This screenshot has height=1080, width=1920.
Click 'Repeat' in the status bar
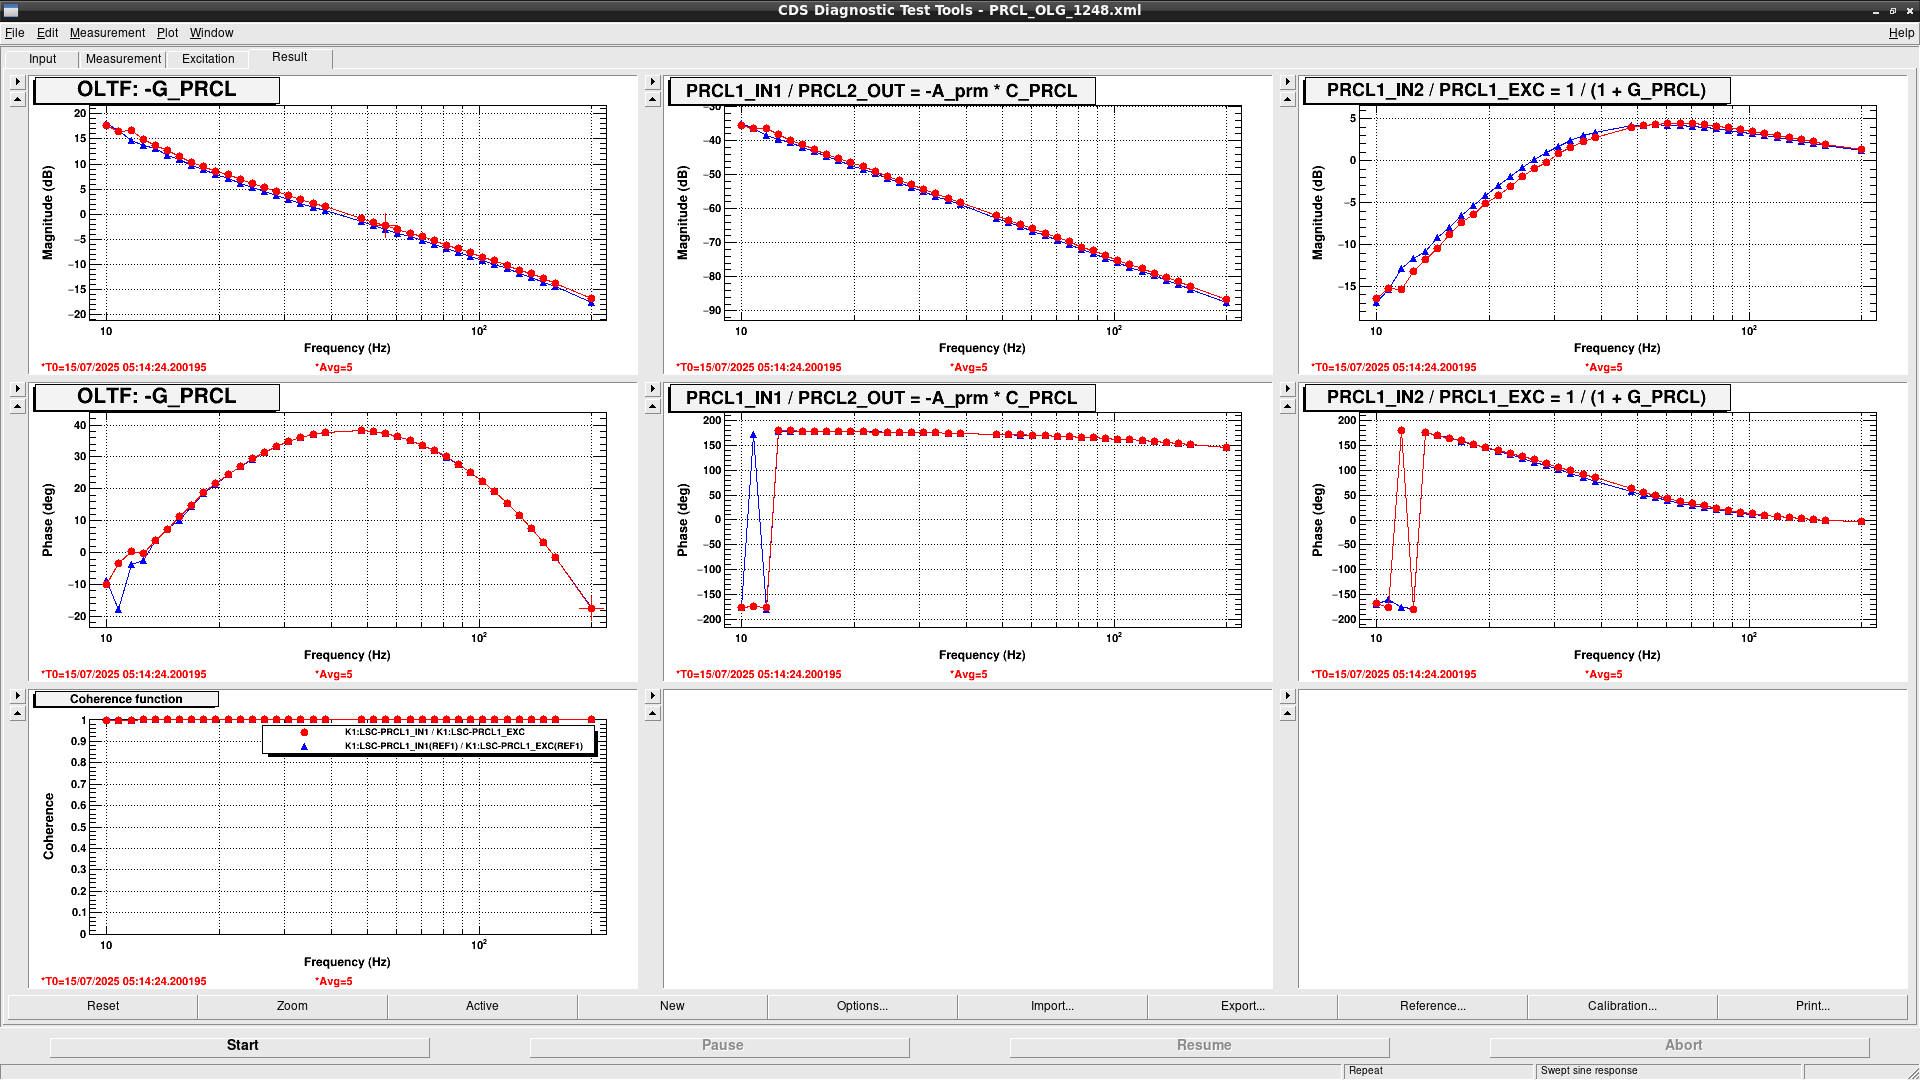1365,1071
